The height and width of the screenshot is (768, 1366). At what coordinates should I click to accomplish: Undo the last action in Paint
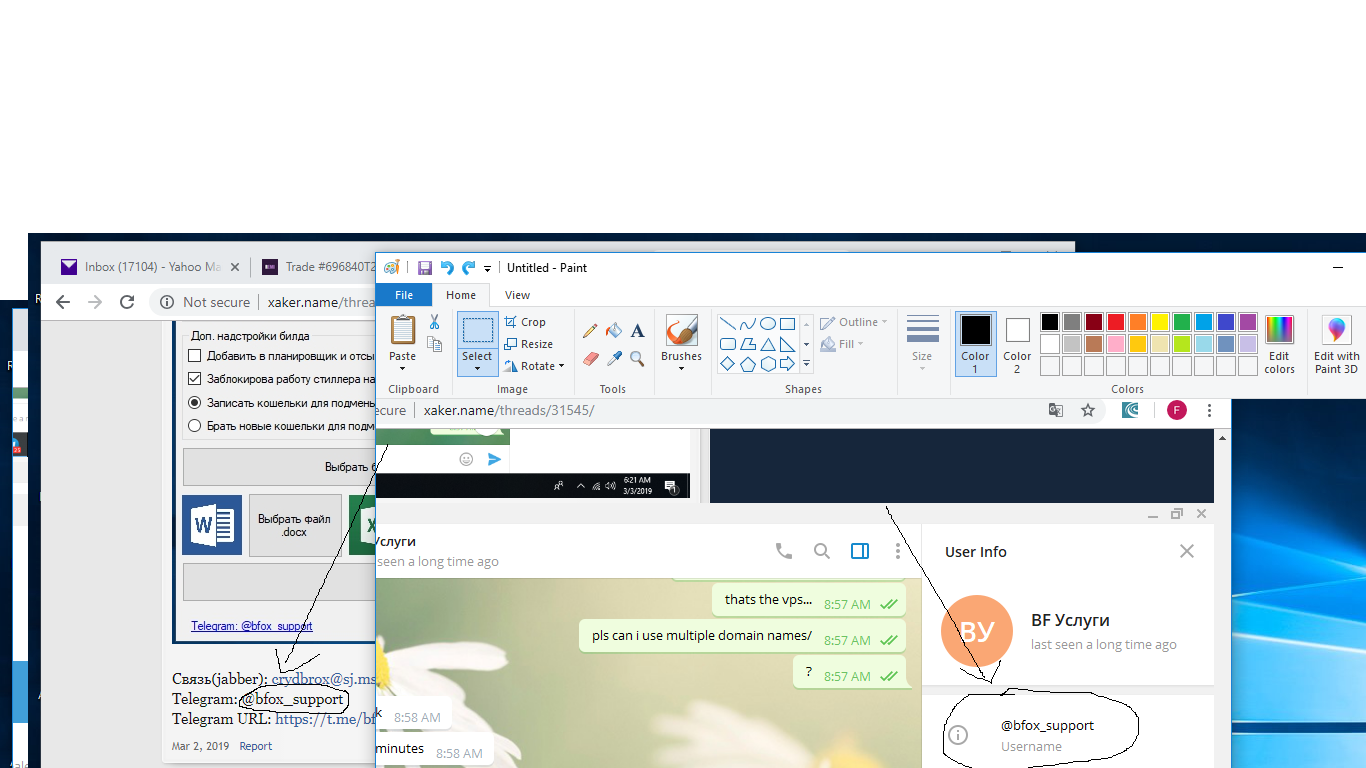point(447,268)
